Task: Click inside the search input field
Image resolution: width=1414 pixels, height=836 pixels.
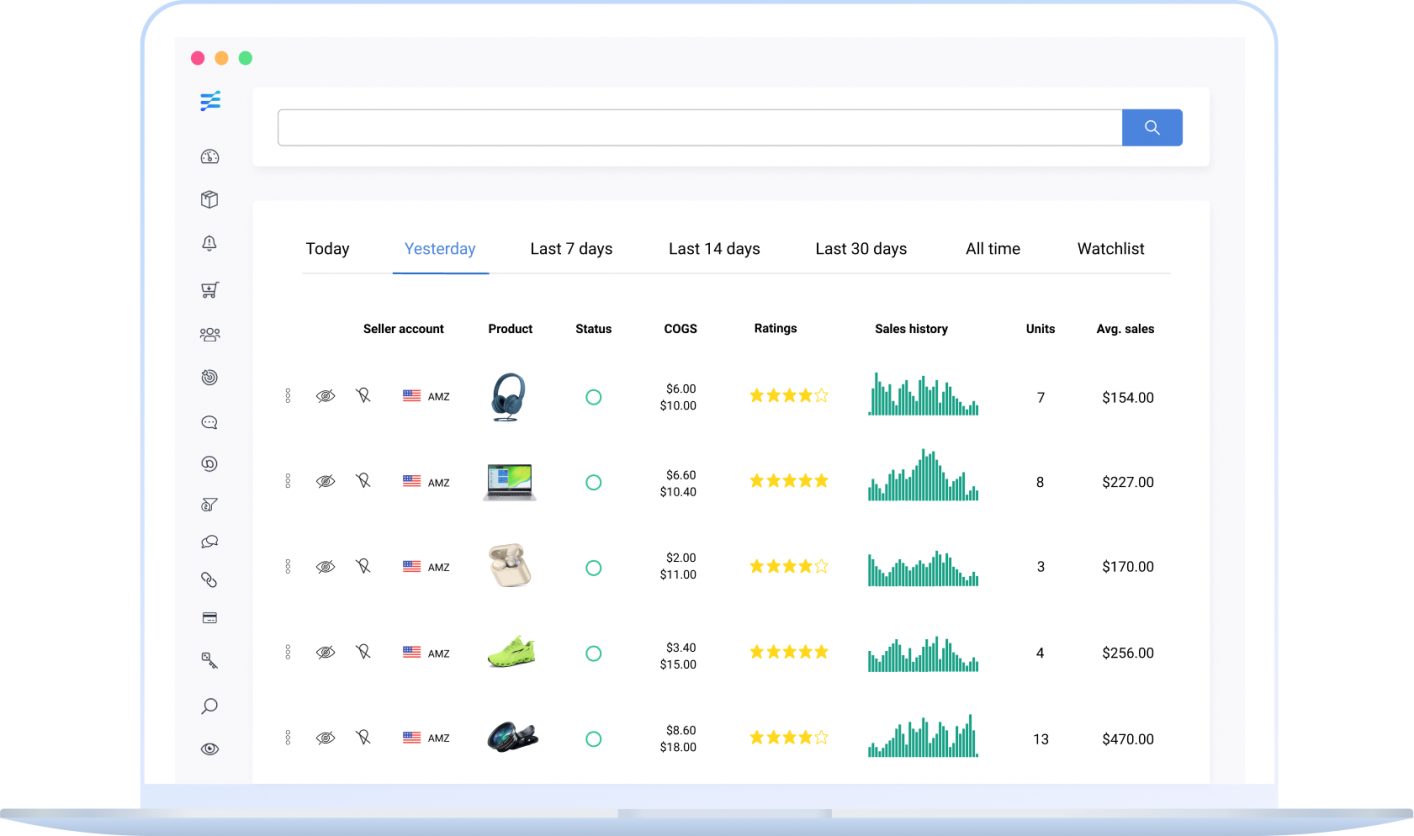Action: (x=700, y=127)
